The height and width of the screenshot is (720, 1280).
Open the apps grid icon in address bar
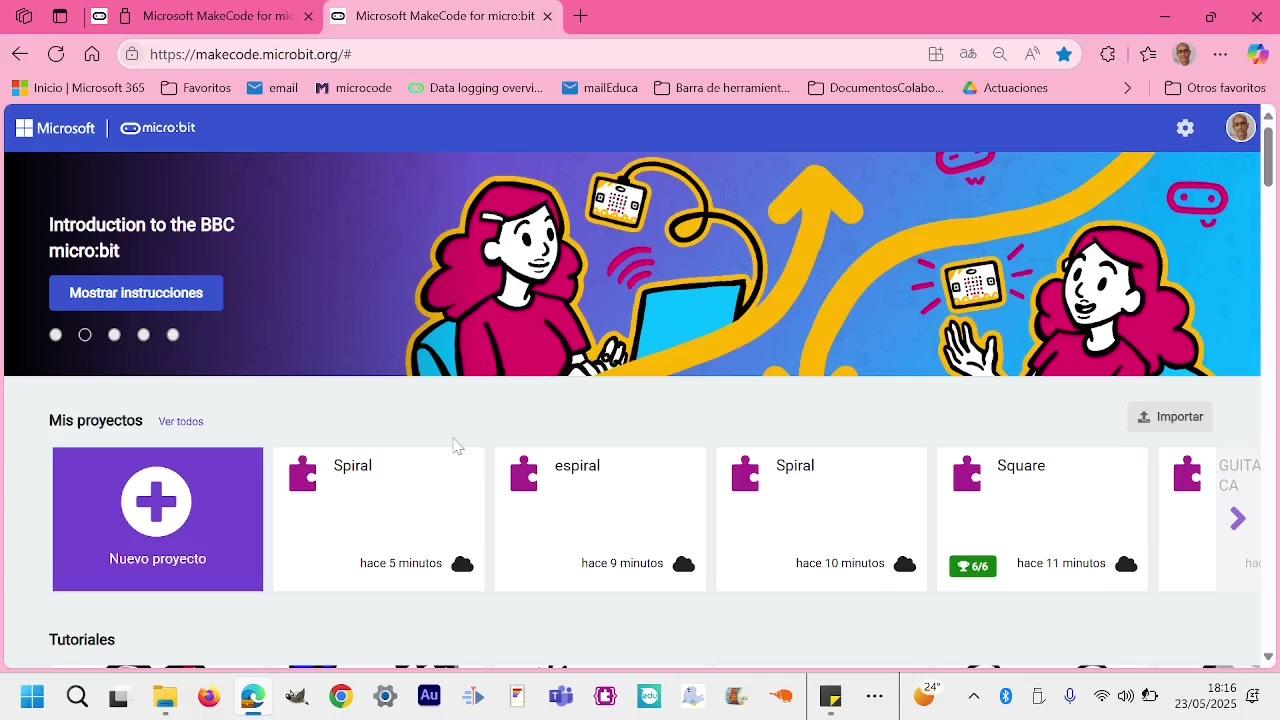point(936,54)
